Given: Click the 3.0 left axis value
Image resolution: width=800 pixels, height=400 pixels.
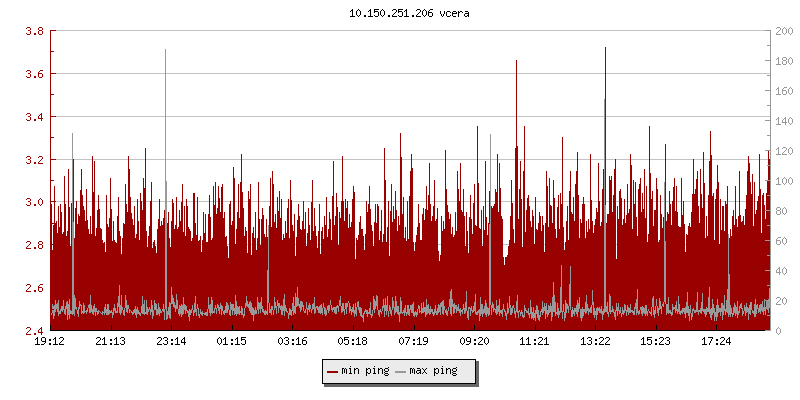Looking at the screenshot, I should tap(33, 202).
